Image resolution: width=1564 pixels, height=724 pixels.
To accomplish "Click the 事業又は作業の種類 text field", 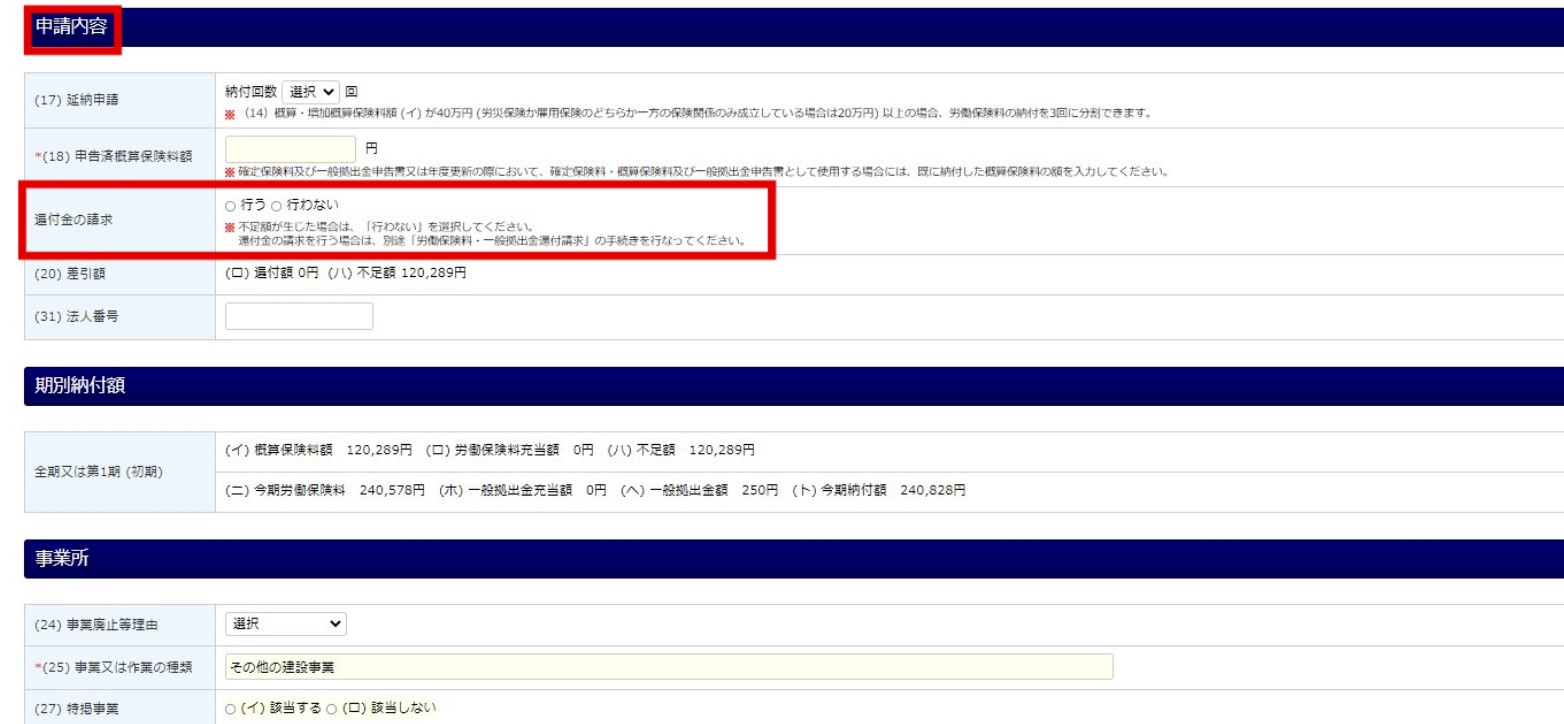I will click(669, 667).
